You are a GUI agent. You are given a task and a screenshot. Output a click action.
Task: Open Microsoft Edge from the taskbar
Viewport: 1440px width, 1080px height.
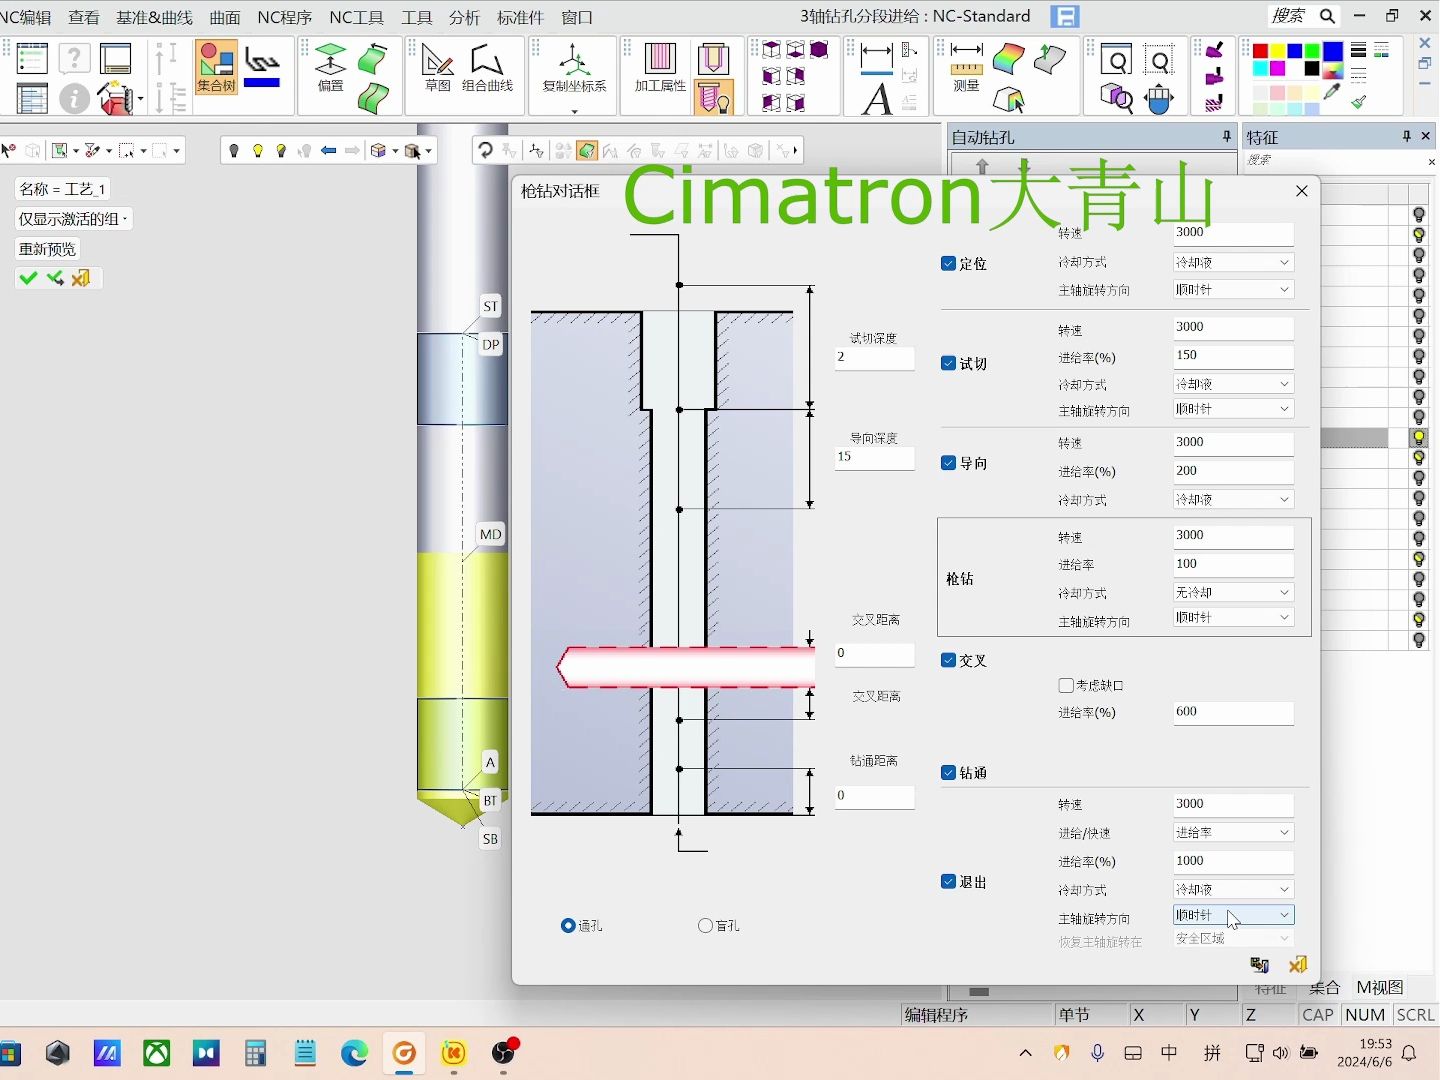(x=354, y=1053)
